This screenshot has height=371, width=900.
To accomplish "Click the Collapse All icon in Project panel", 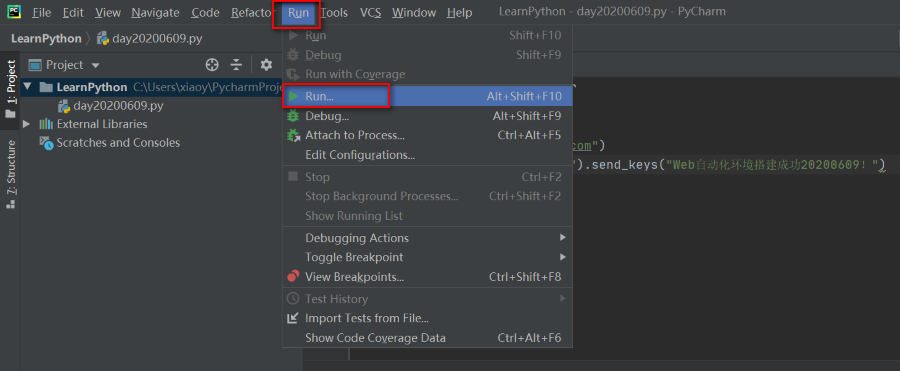I will tap(236, 65).
